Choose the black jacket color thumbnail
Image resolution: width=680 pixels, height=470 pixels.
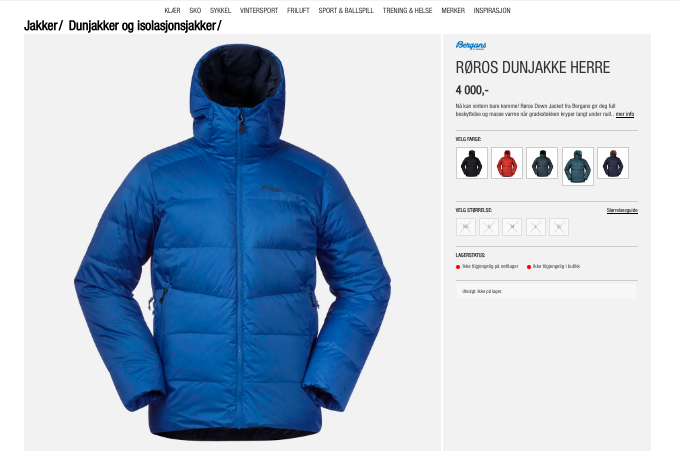coord(472,163)
